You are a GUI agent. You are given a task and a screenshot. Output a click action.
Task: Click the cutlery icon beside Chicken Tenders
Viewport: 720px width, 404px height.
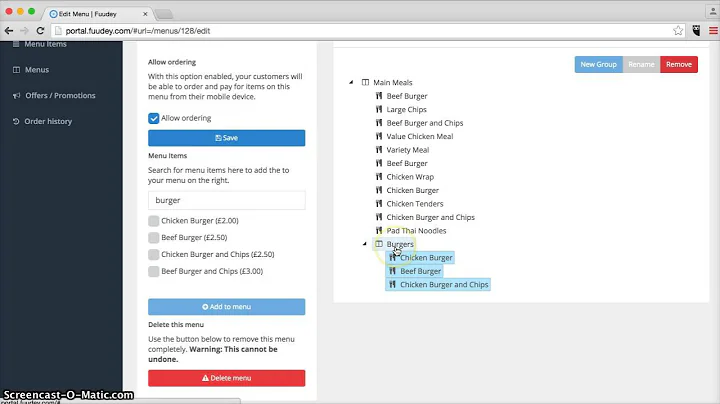click(379, 203)
